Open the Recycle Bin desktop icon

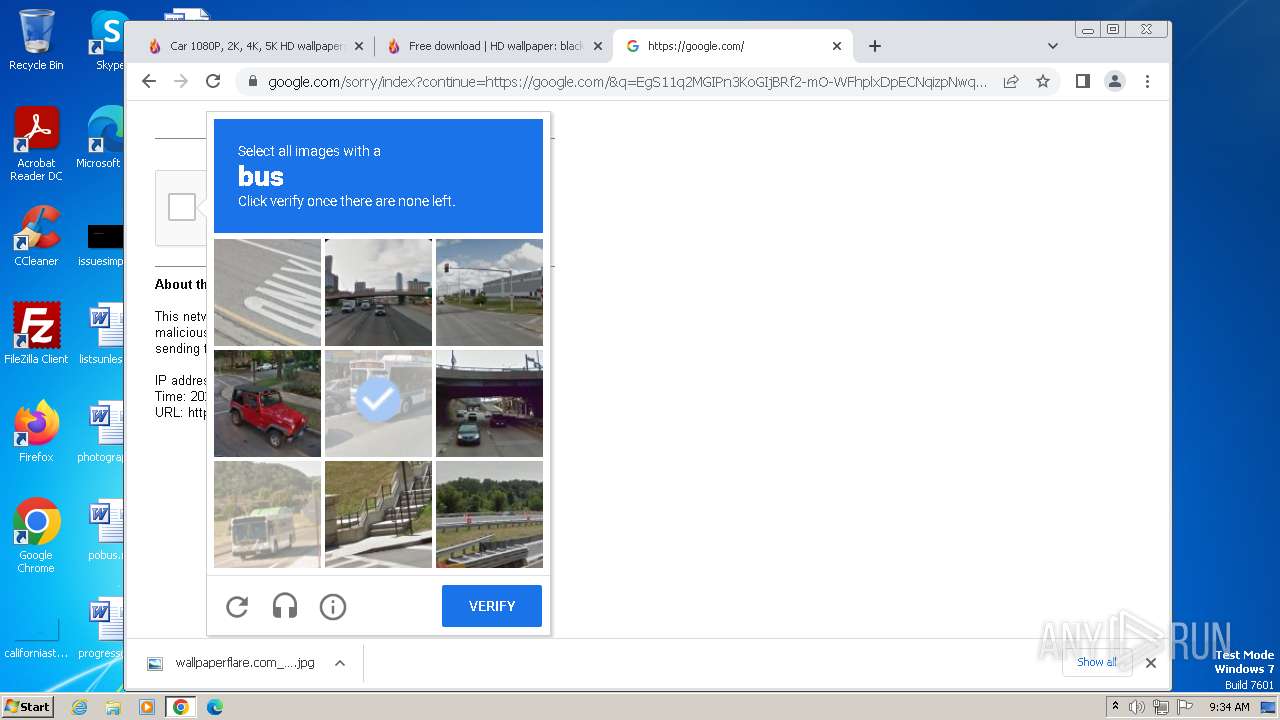36,40
